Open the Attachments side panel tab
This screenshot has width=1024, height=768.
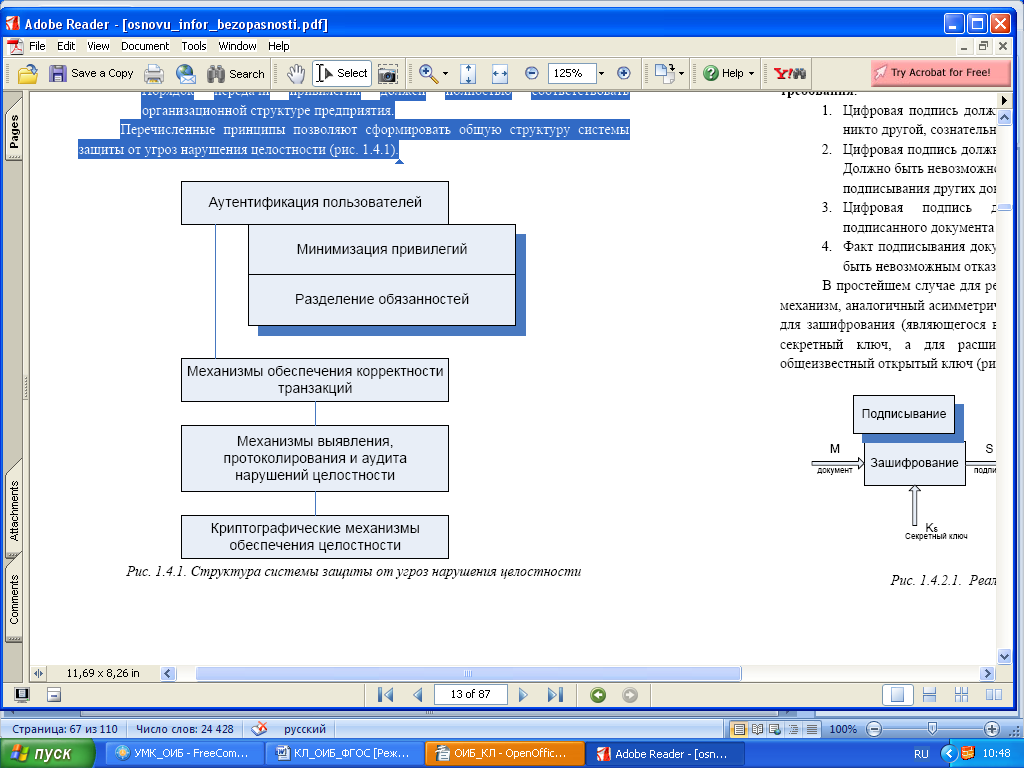[13, 509]
